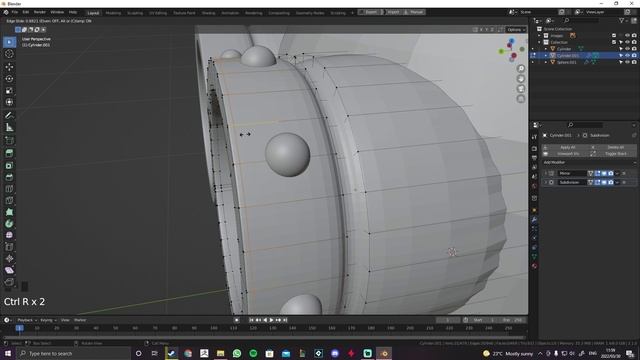Toggle Subdivision modifier viewport display
This screenshot has height=360, width=640.
(604, 182)
